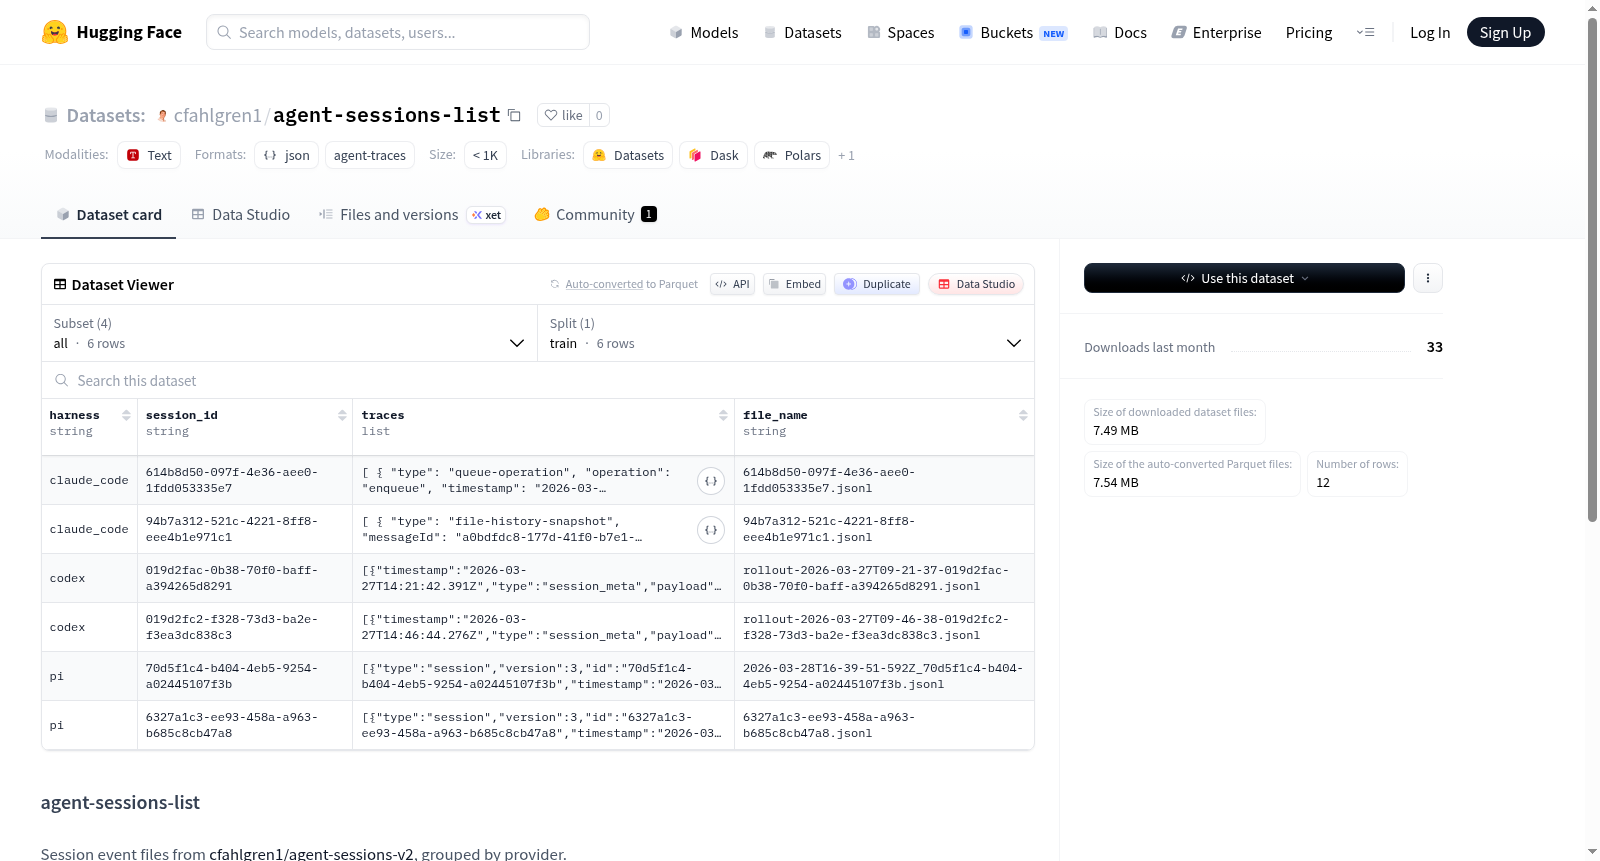Select the first pi harness cell
Screen dimensions: 1600x861
coord(89,676)
